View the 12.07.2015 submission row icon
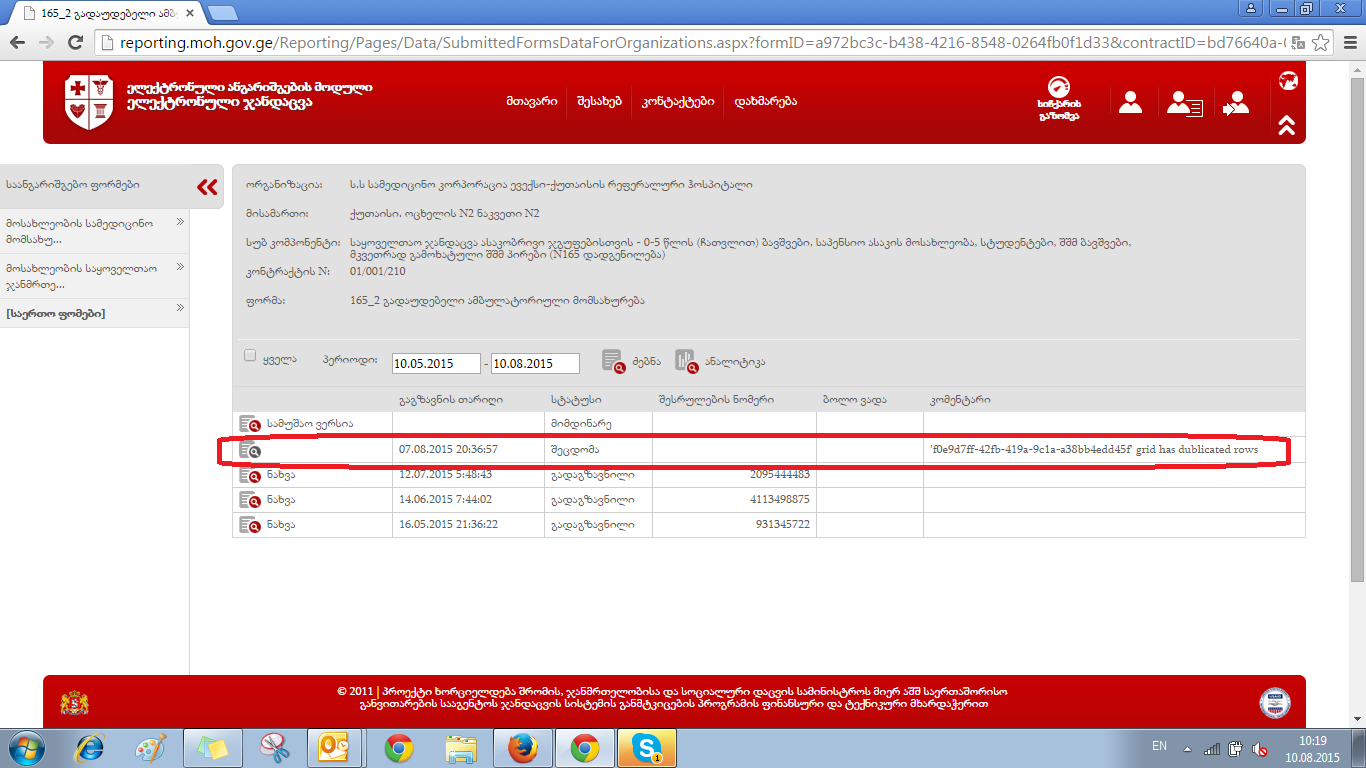Image resolution: width=1366 pixels, height=768 pixels. pos(249,475)
